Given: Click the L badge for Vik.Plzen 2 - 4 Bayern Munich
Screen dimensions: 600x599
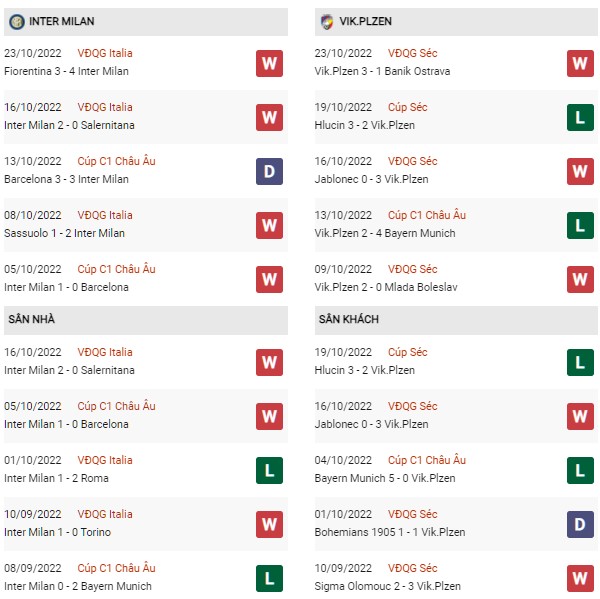Looking at the screenshot, I should pyautogui.click(x=580, y=225).
